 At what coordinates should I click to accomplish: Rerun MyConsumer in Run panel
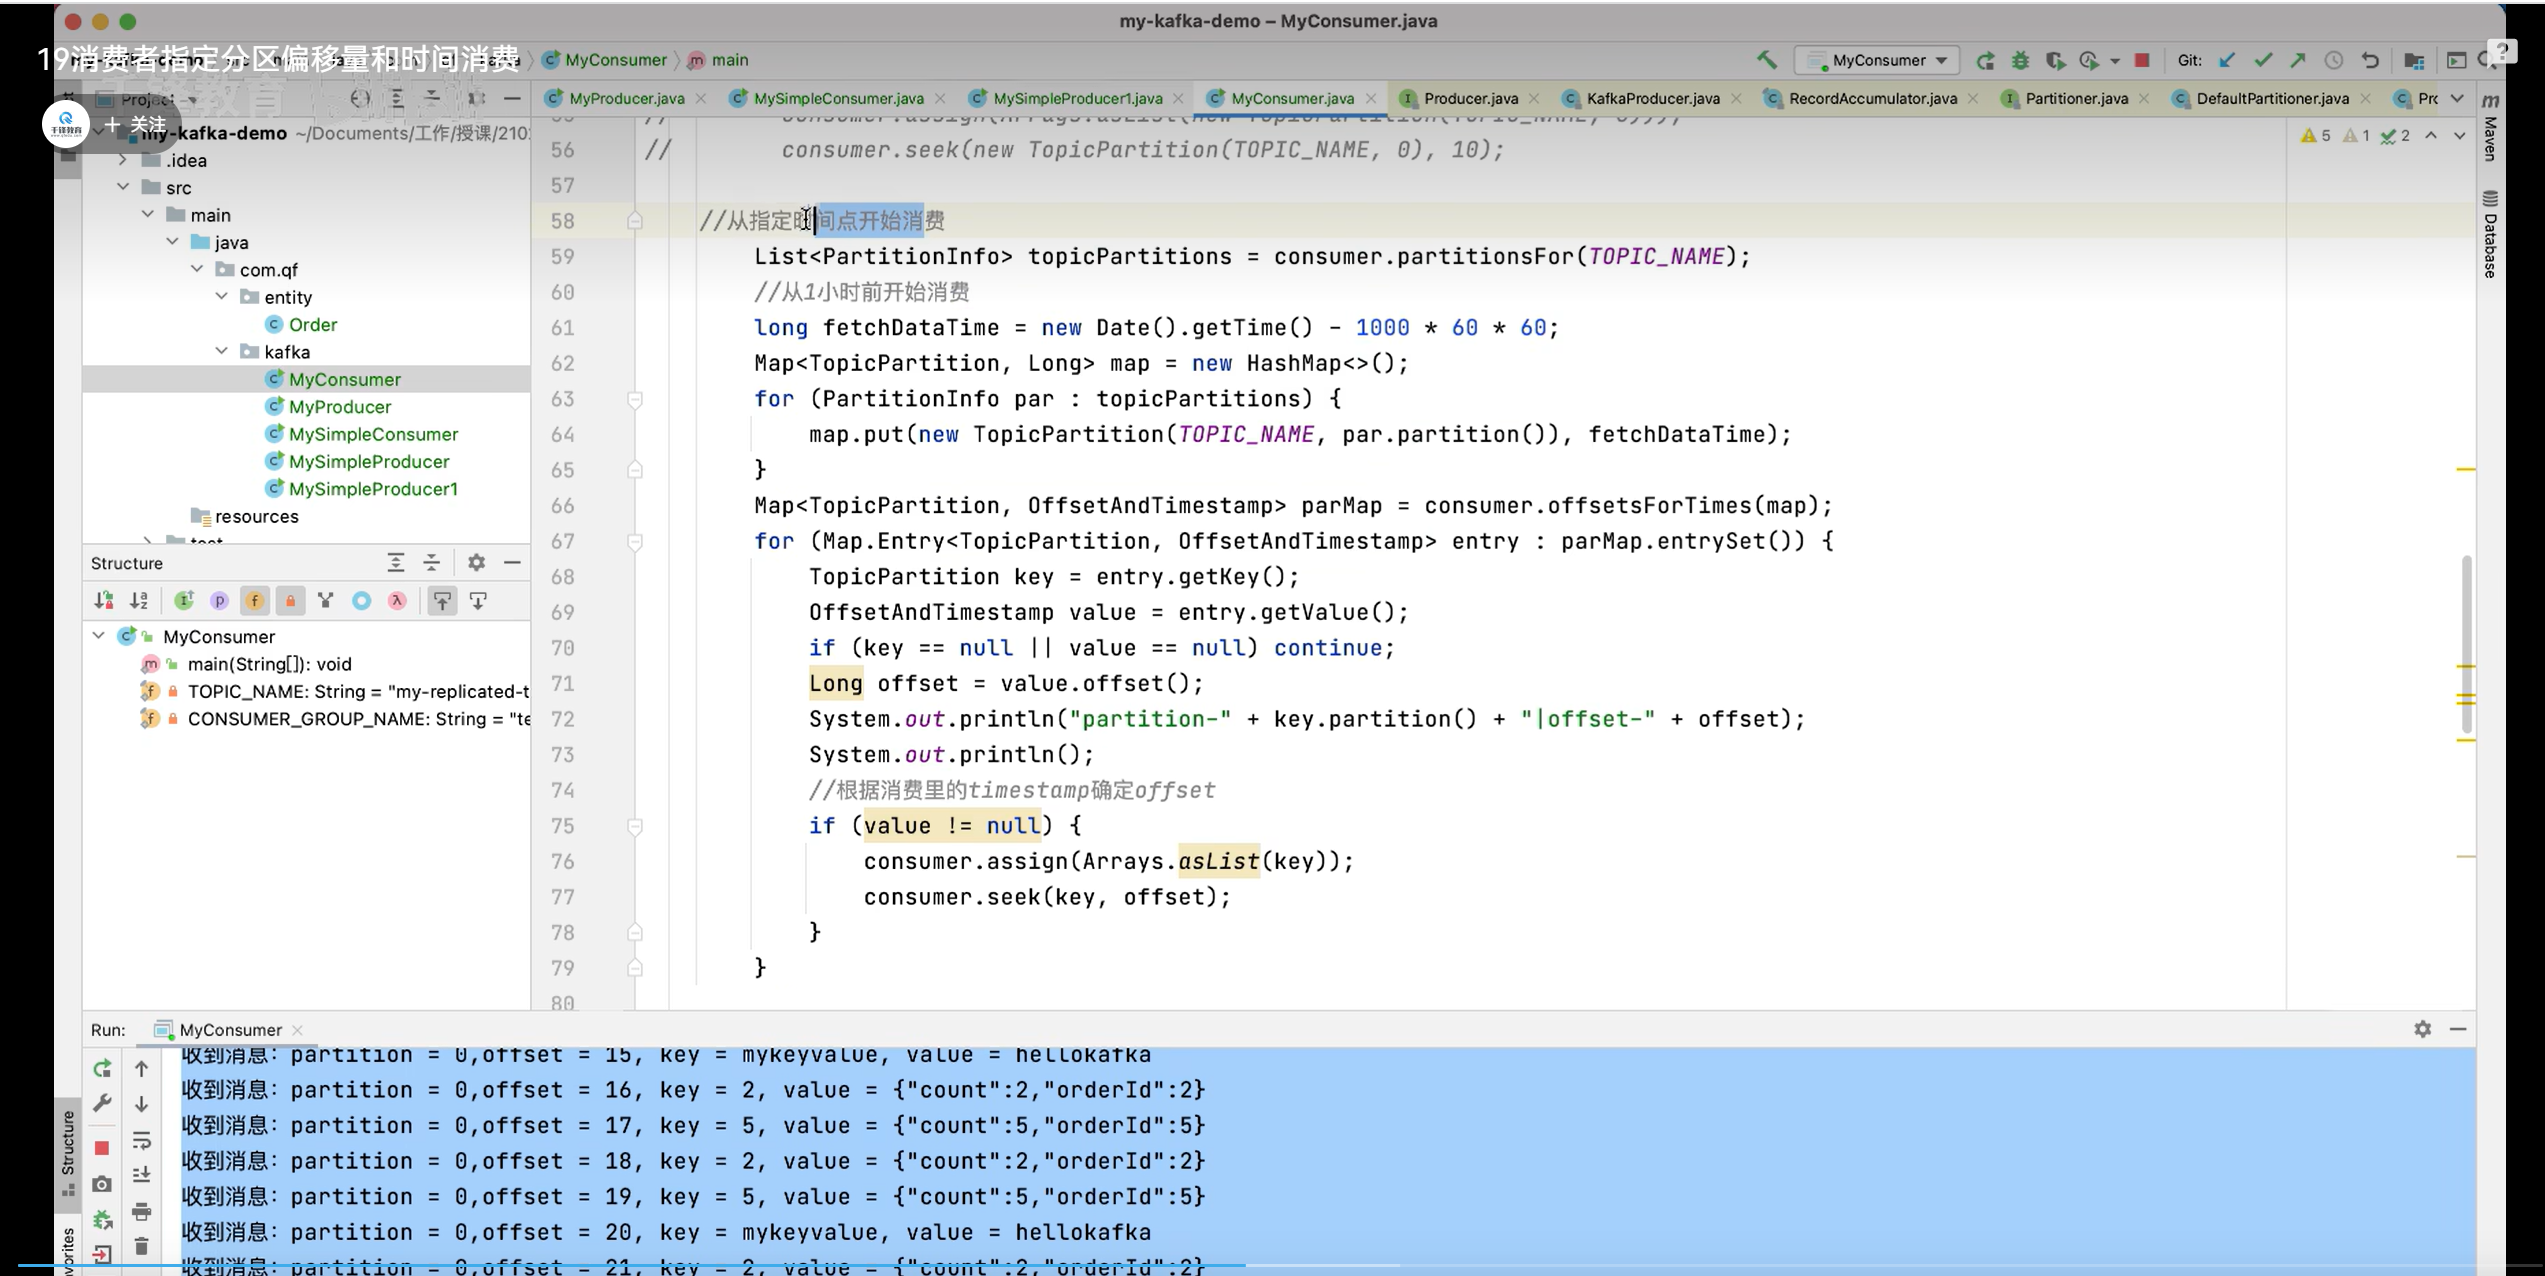pos(102,1068)
